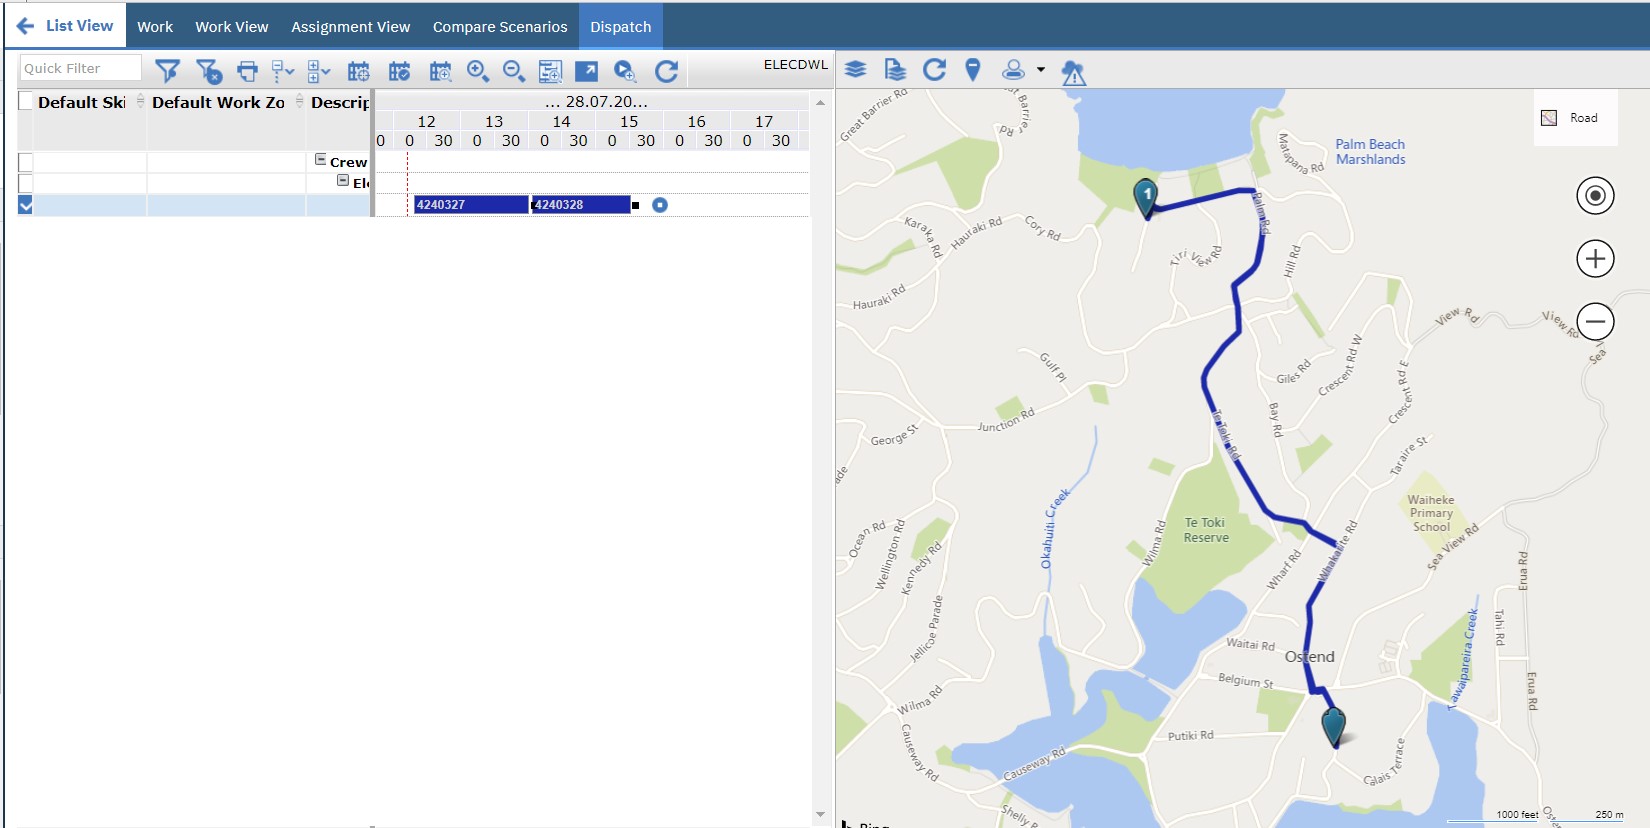Click the document layers map icon
Viewport: 1650px width, 828px height.
(895, 70)
